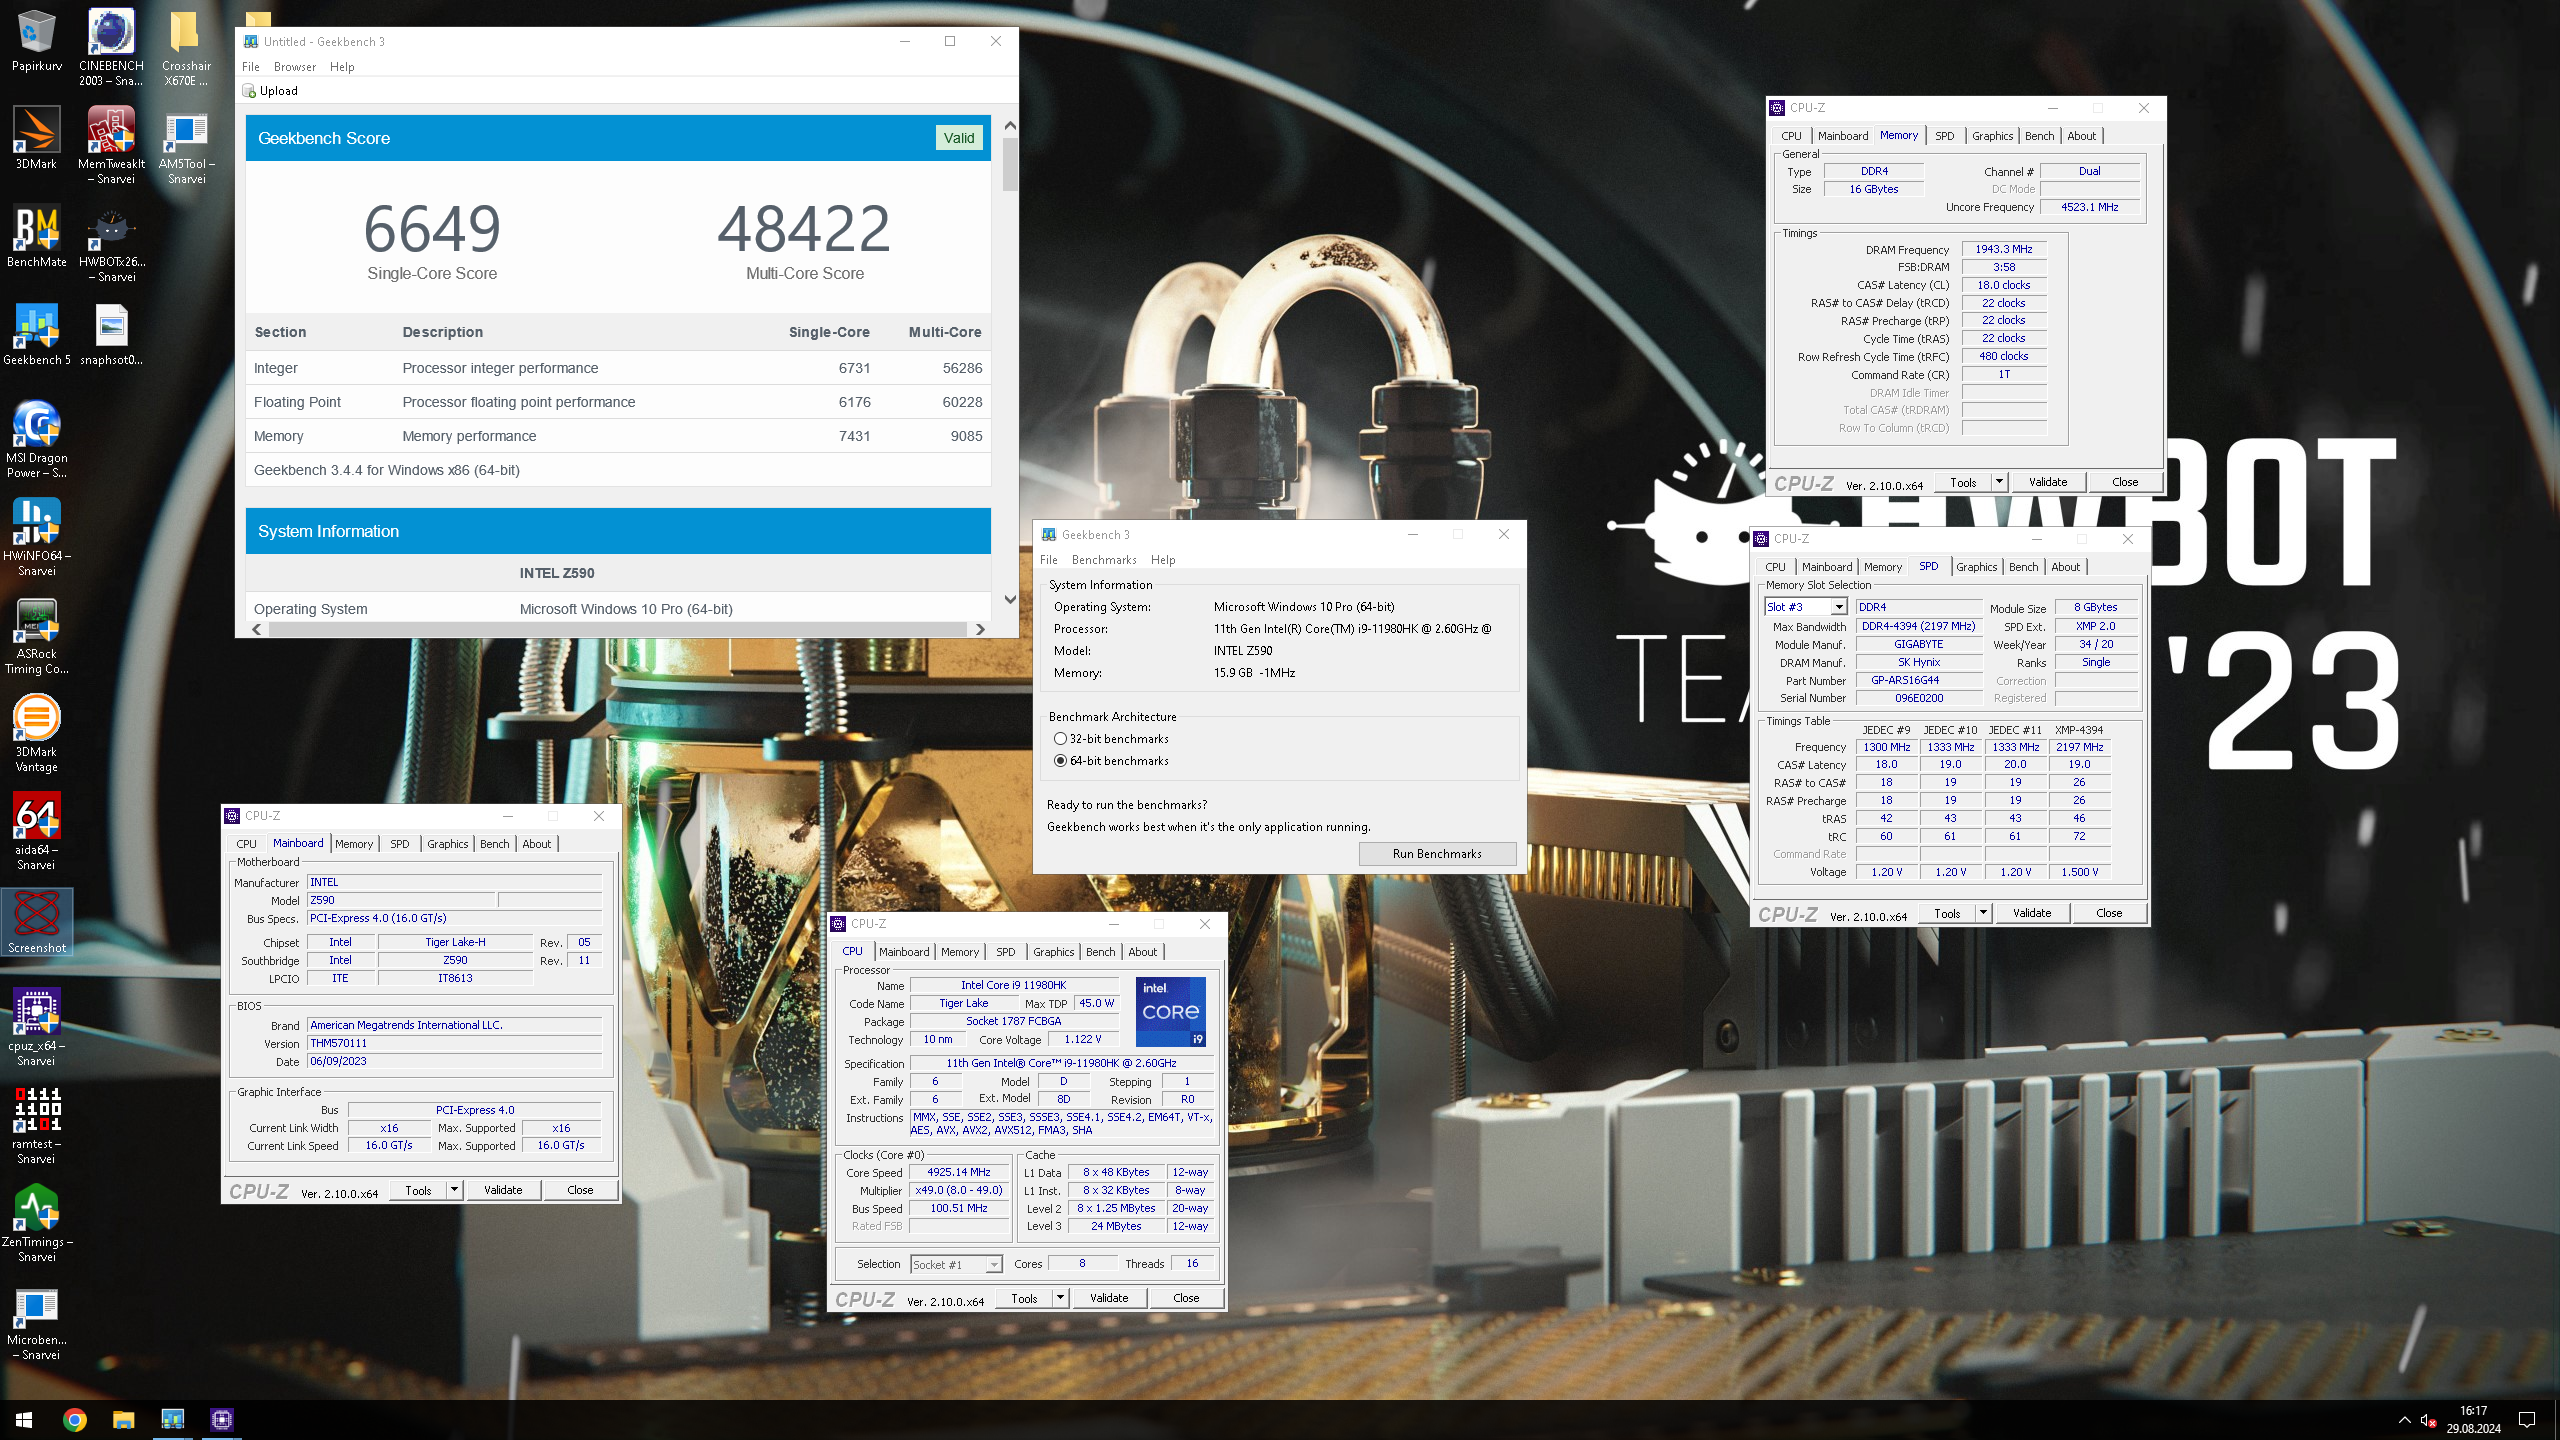Expand Tools dropdown arrow in SPD CPU-Z
The image size is (2560, 1440).
click(1983, 913)
